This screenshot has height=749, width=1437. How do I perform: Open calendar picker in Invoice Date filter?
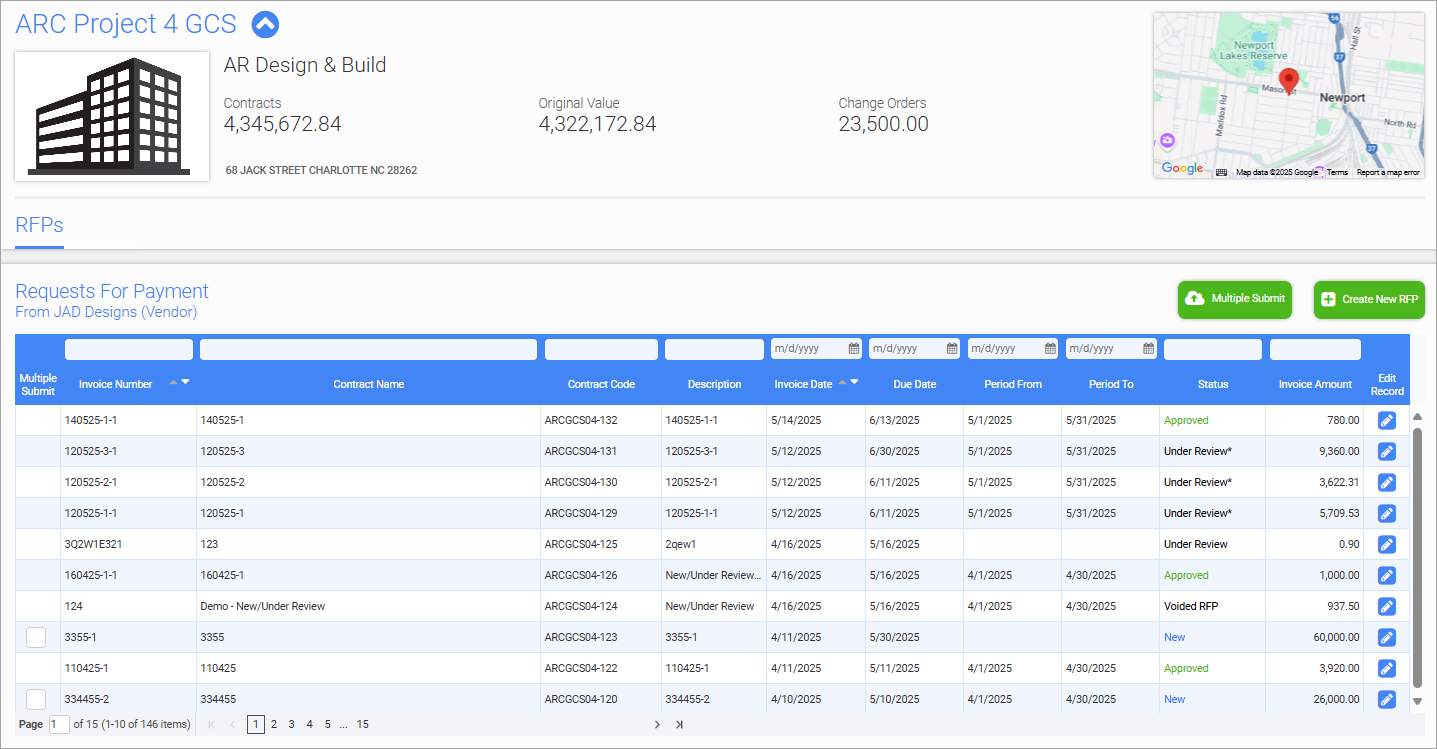pos(853,349)
